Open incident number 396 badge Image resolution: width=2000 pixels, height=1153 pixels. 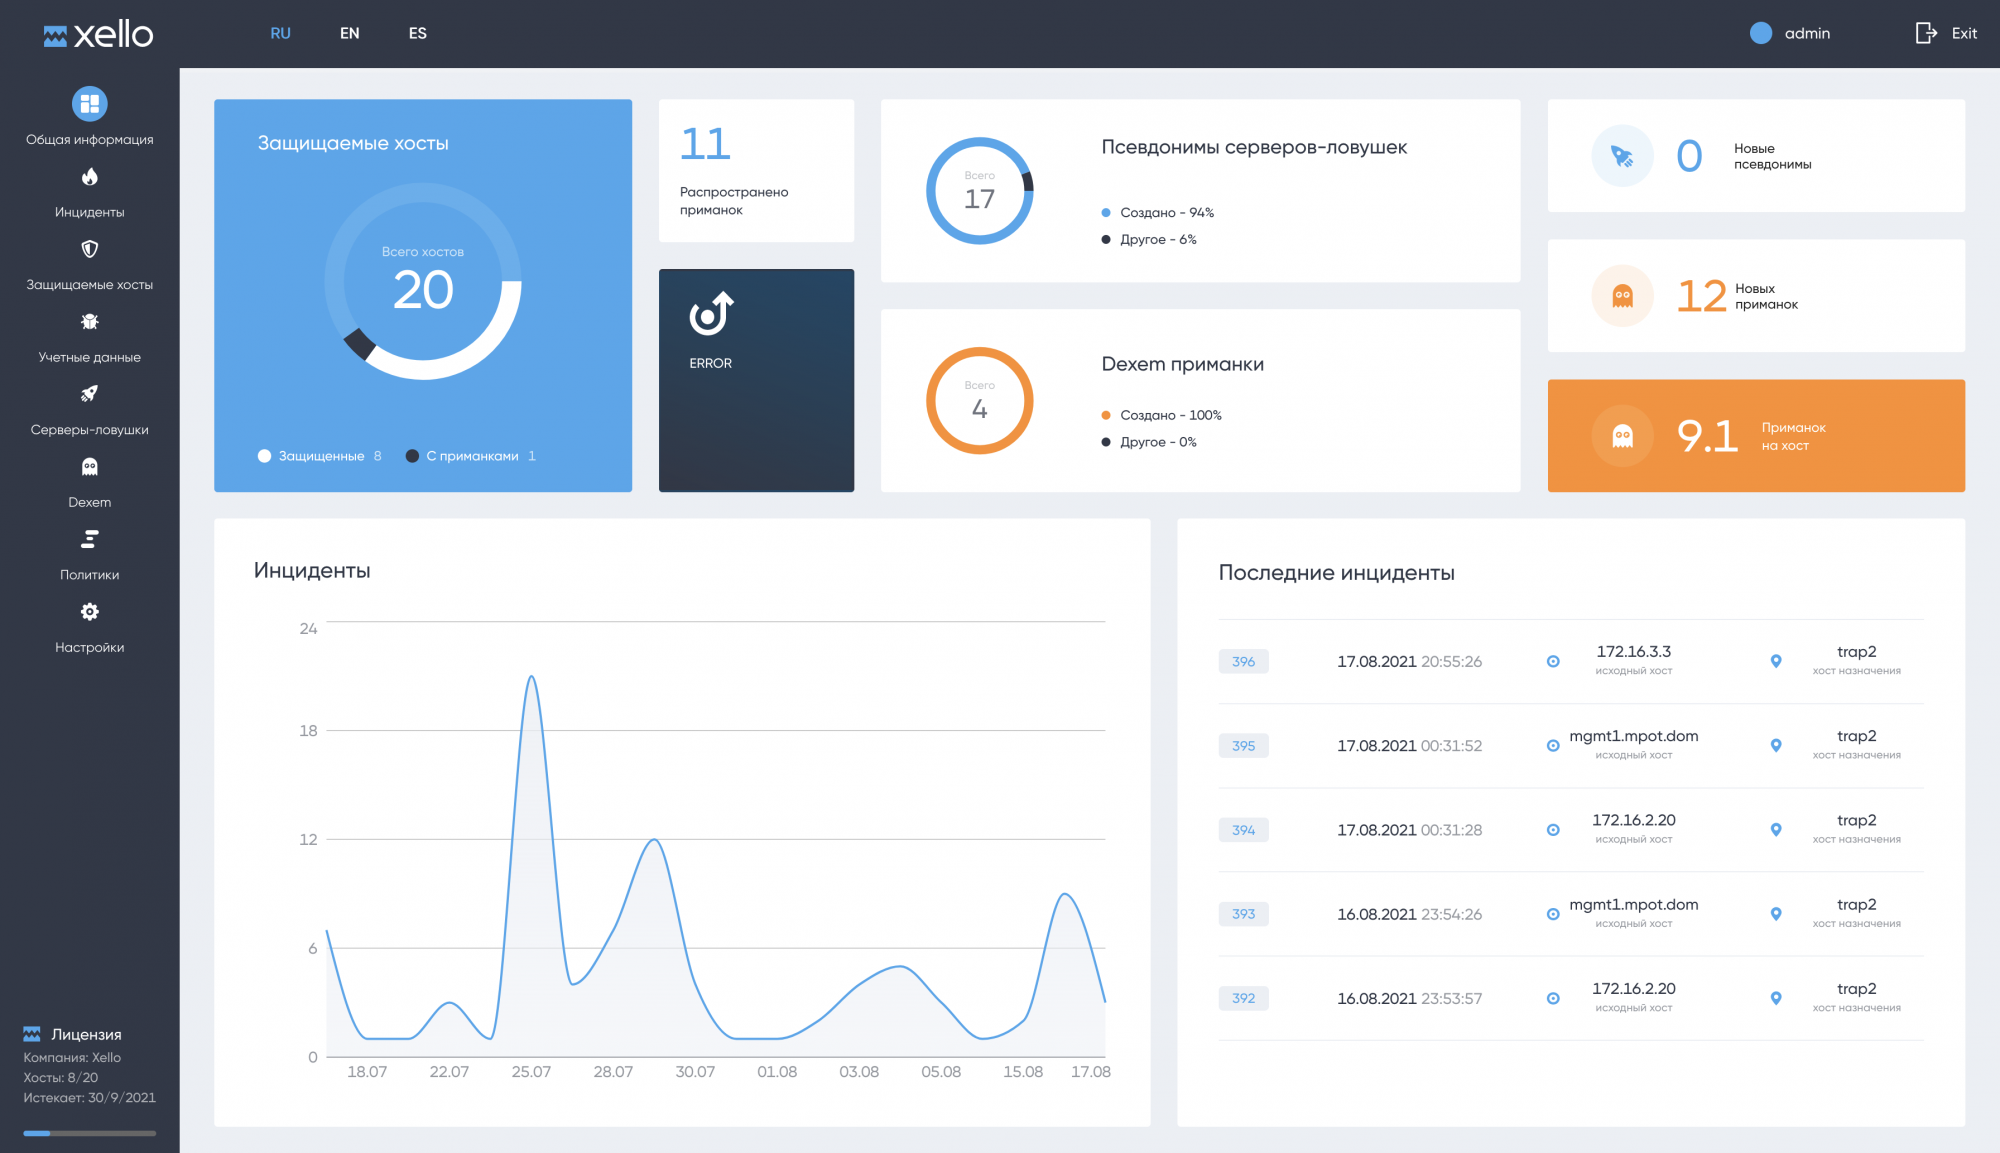pos(1243,662)
